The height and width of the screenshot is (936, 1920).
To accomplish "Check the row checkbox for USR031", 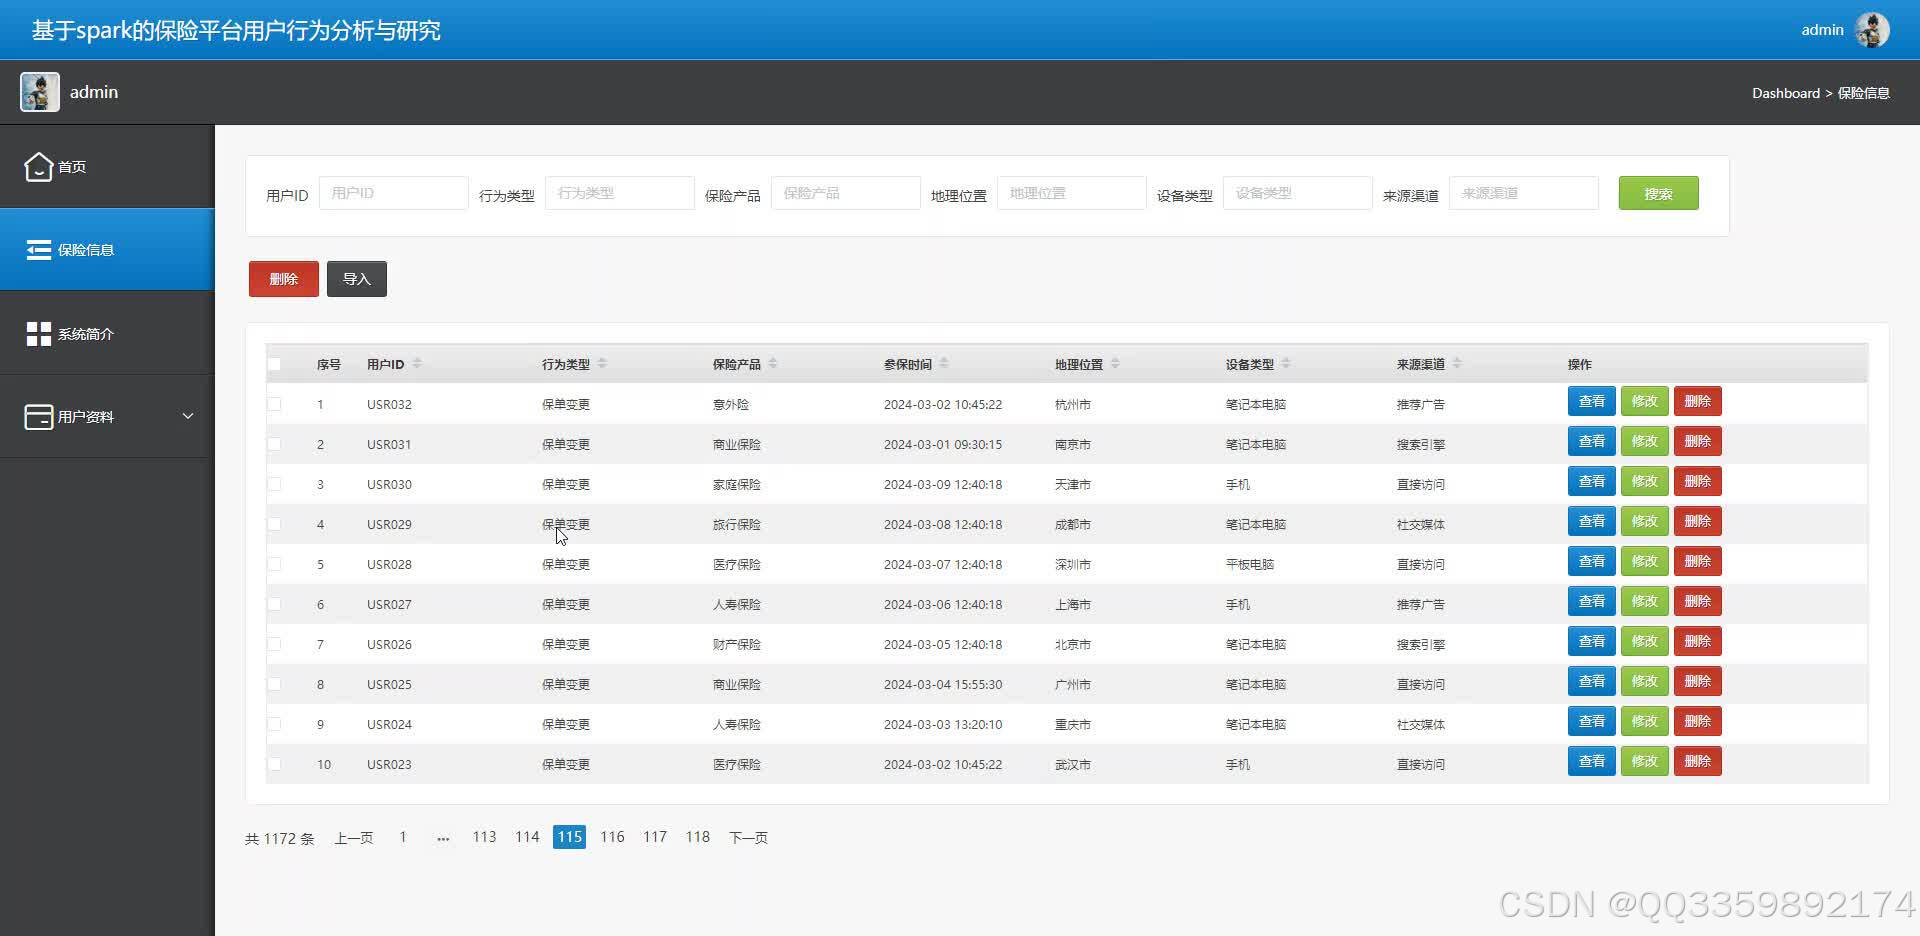I will click(274, 444).
